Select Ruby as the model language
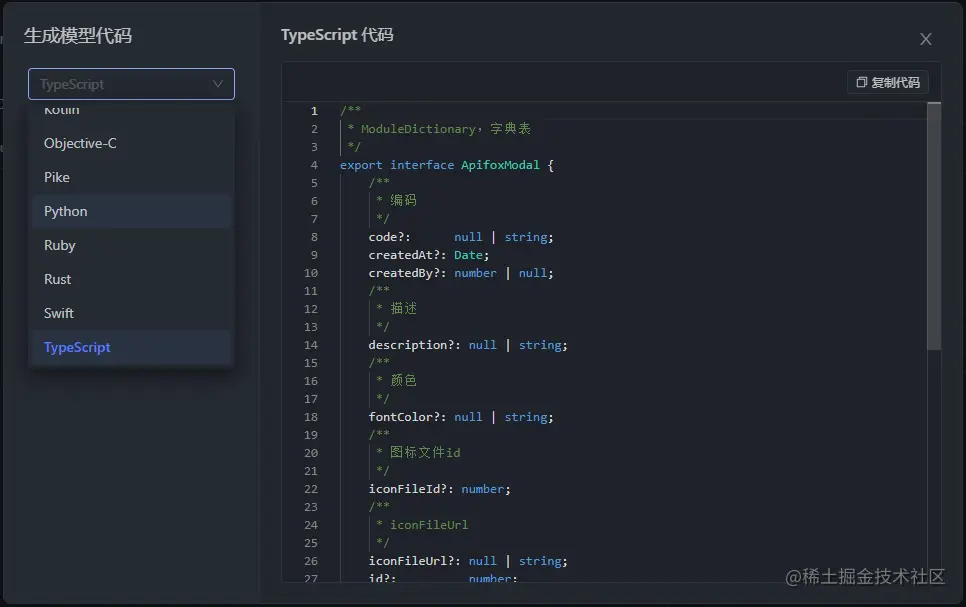The image size is (966, 607). click(x=131, y=245)
